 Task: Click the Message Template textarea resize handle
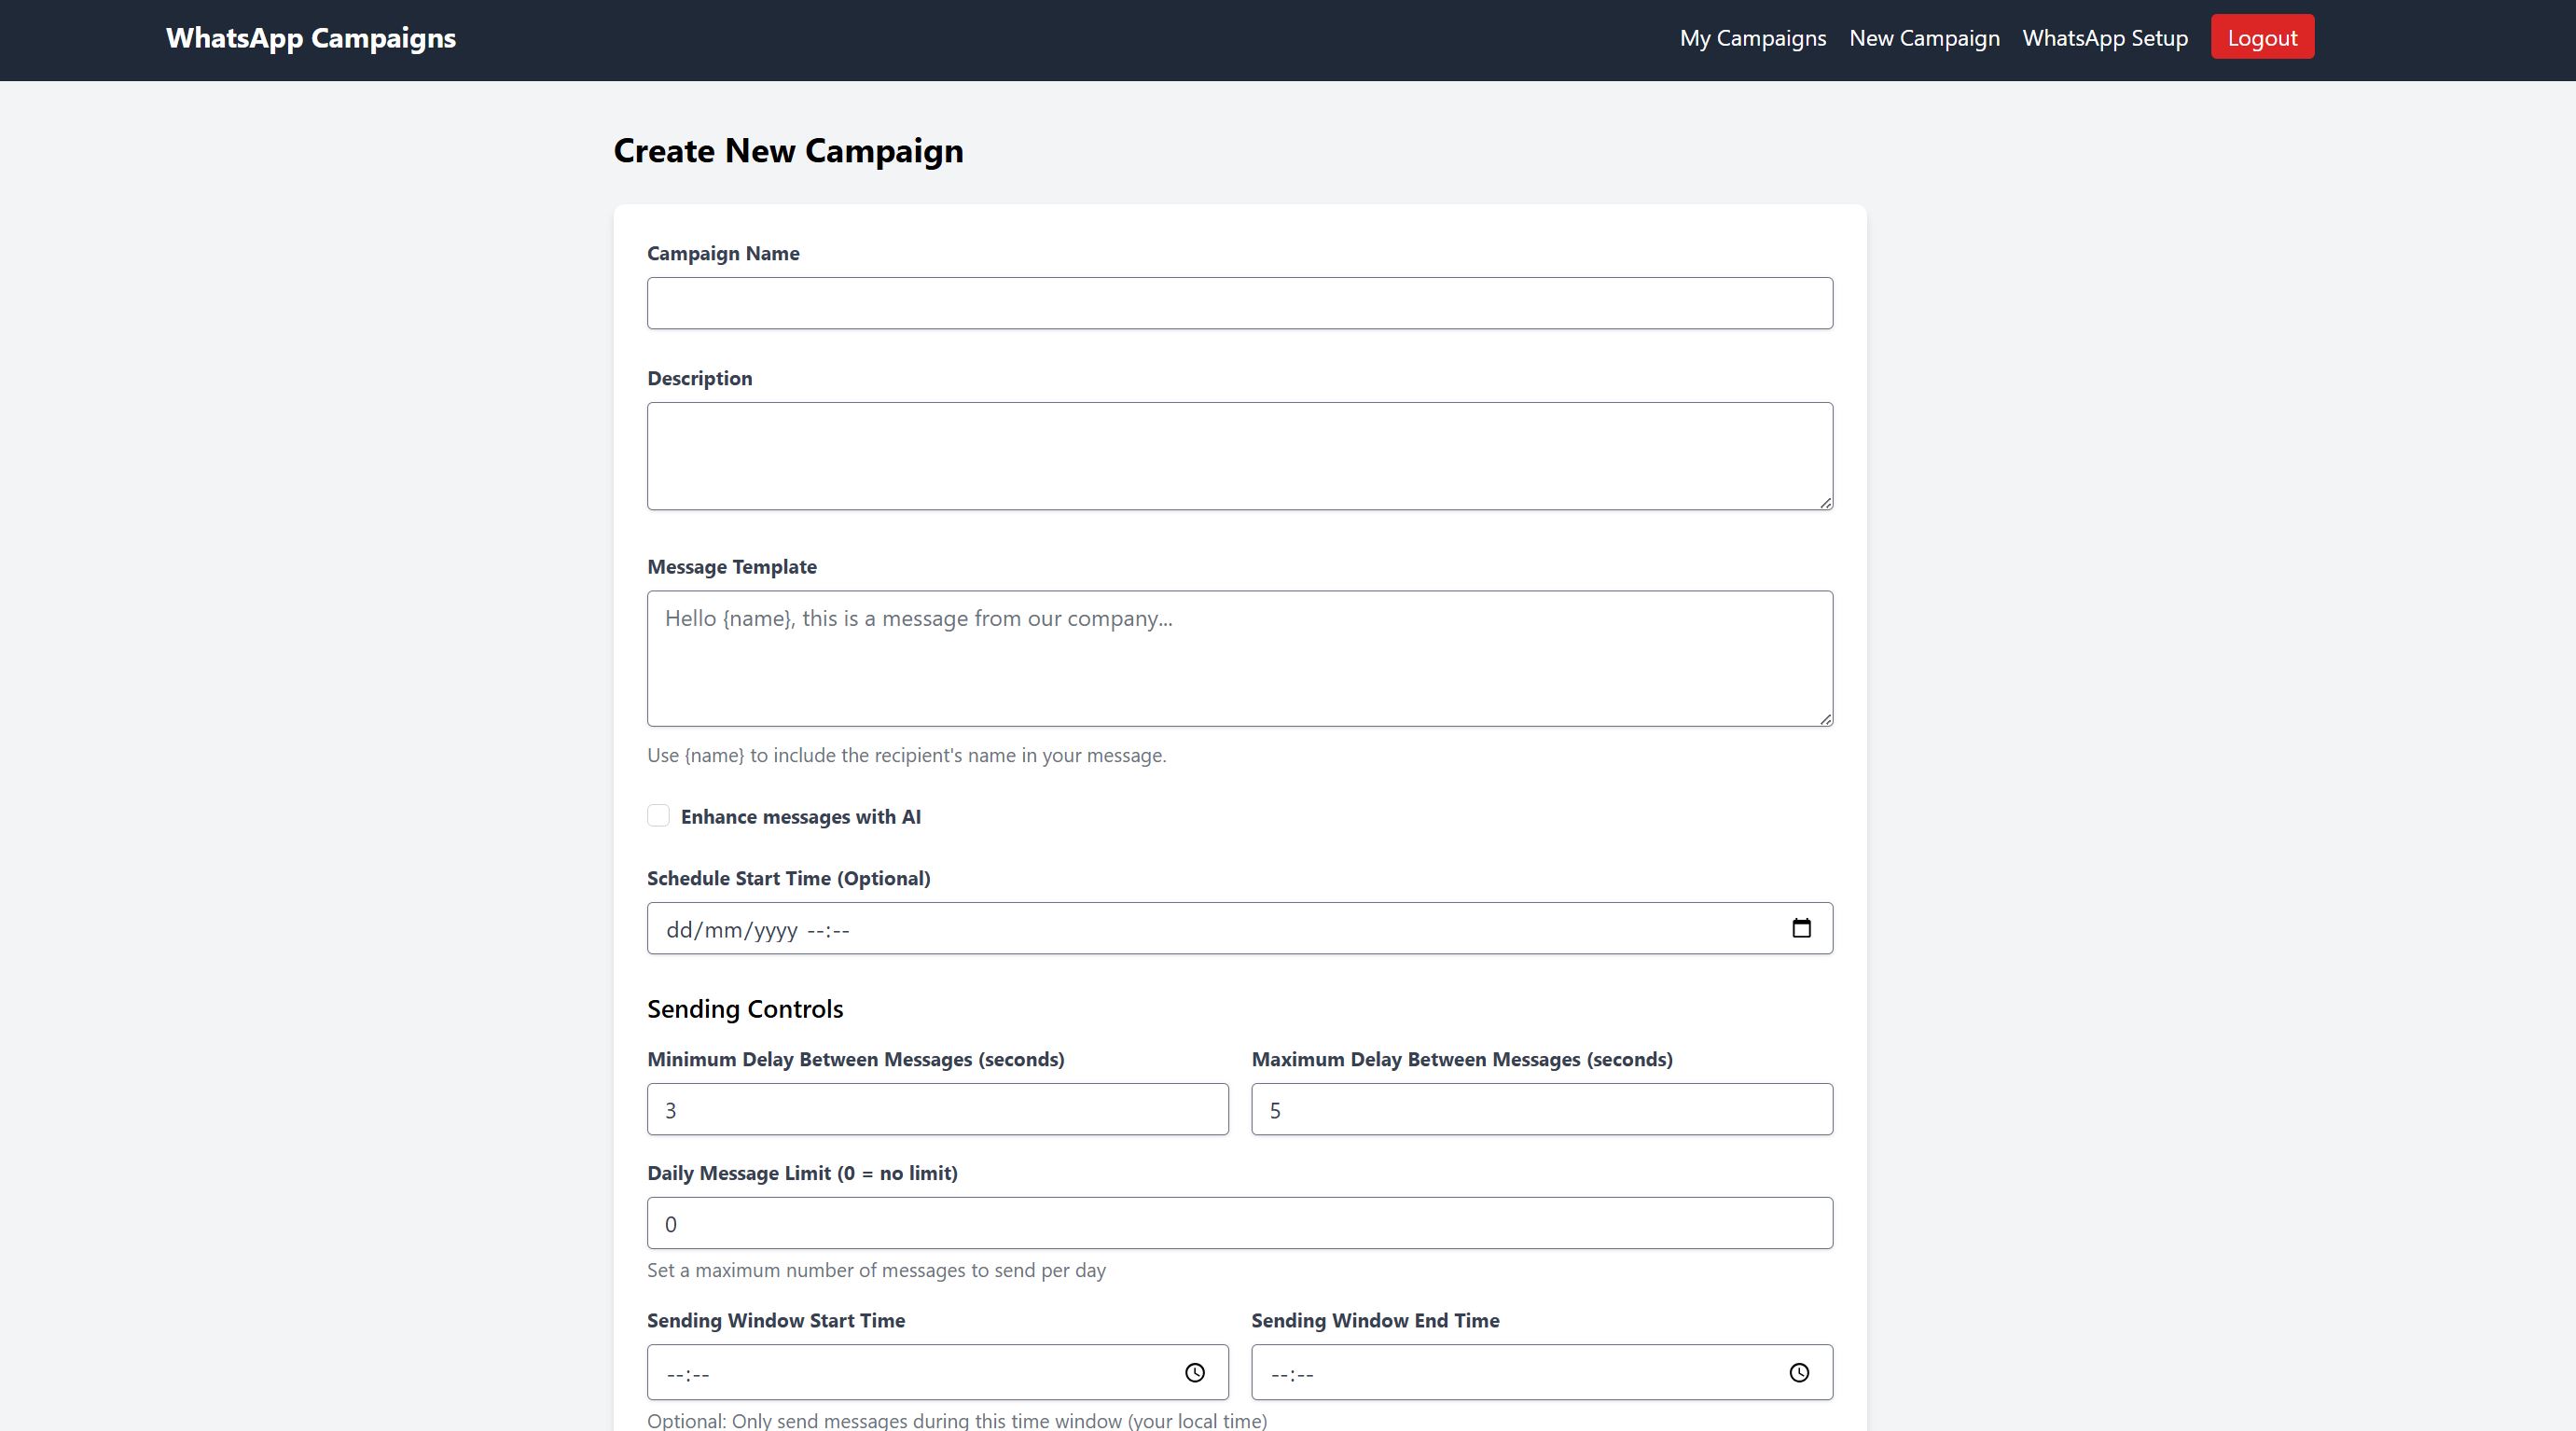click(1825, 718)
